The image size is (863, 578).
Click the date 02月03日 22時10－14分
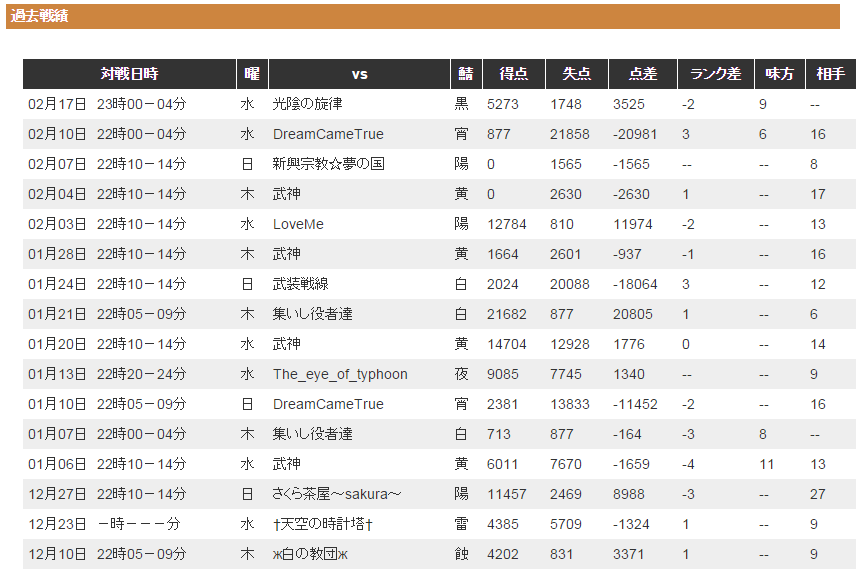click(107, 224)
